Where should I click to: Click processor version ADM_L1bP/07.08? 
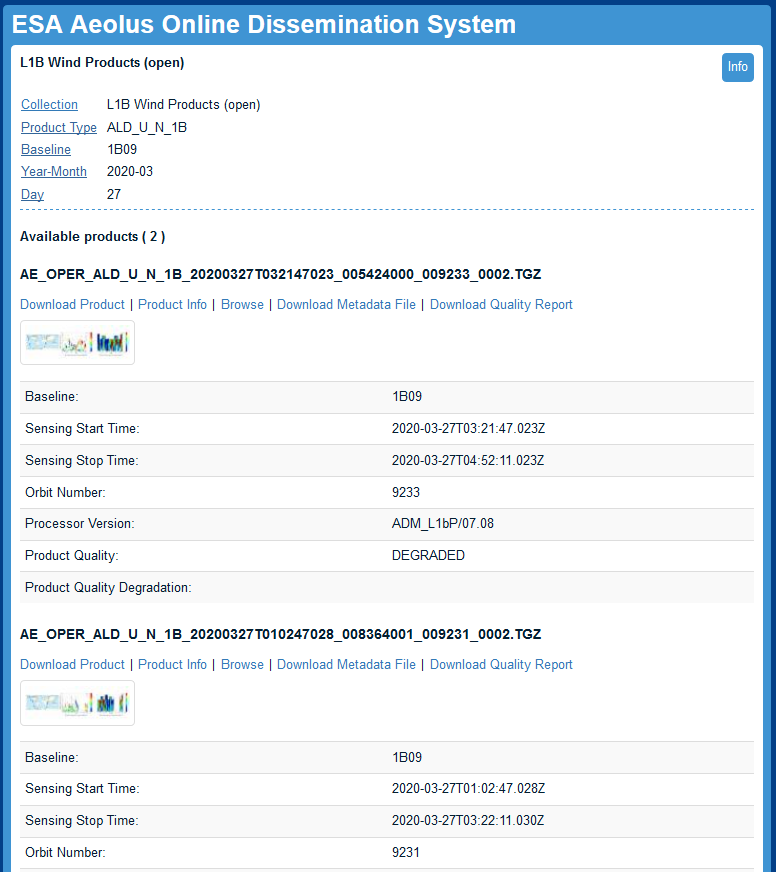coord(443,523)
